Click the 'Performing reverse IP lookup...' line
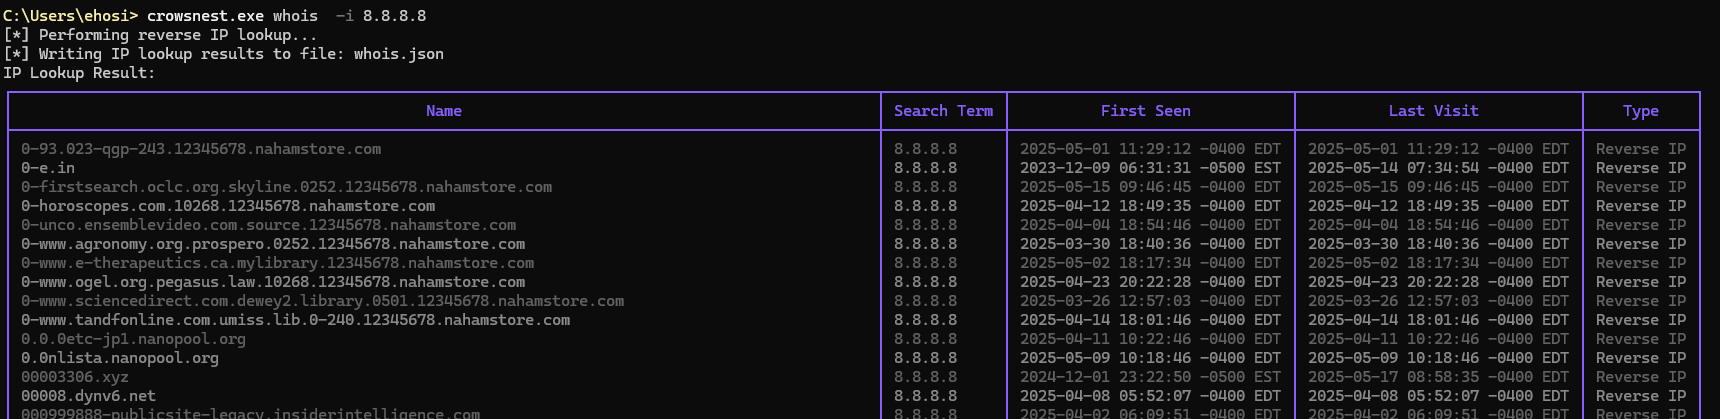 coord(160,35)
